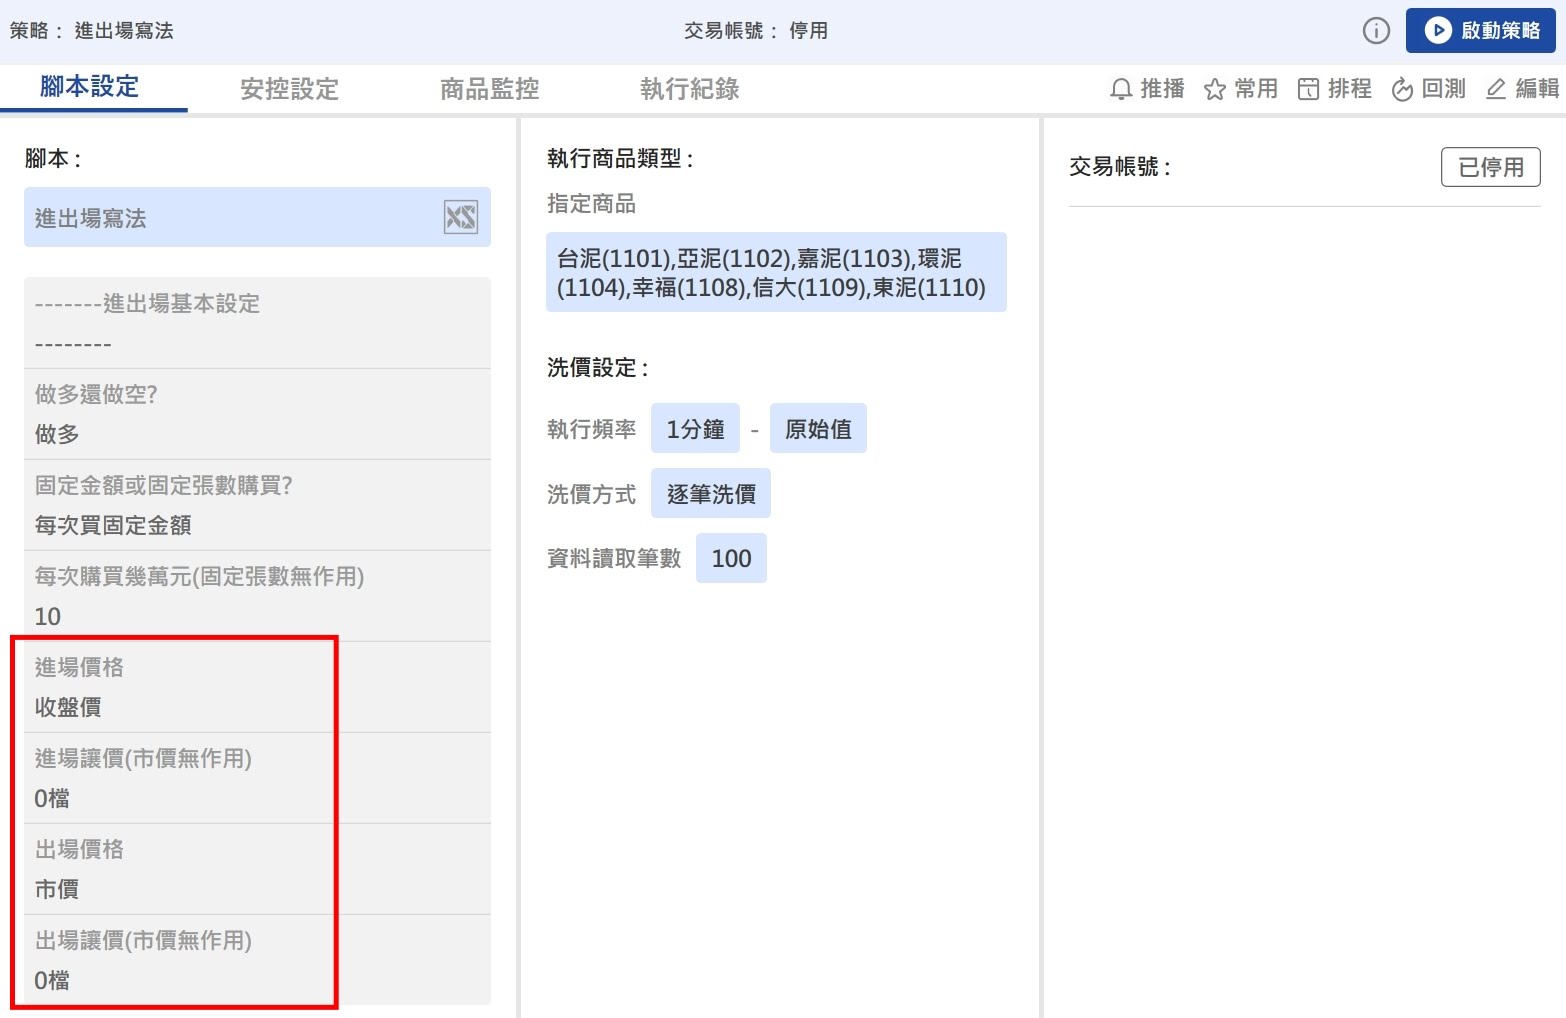
Task: Click the 進場價格 收盤價 setting row
Action: coord(257,688)
